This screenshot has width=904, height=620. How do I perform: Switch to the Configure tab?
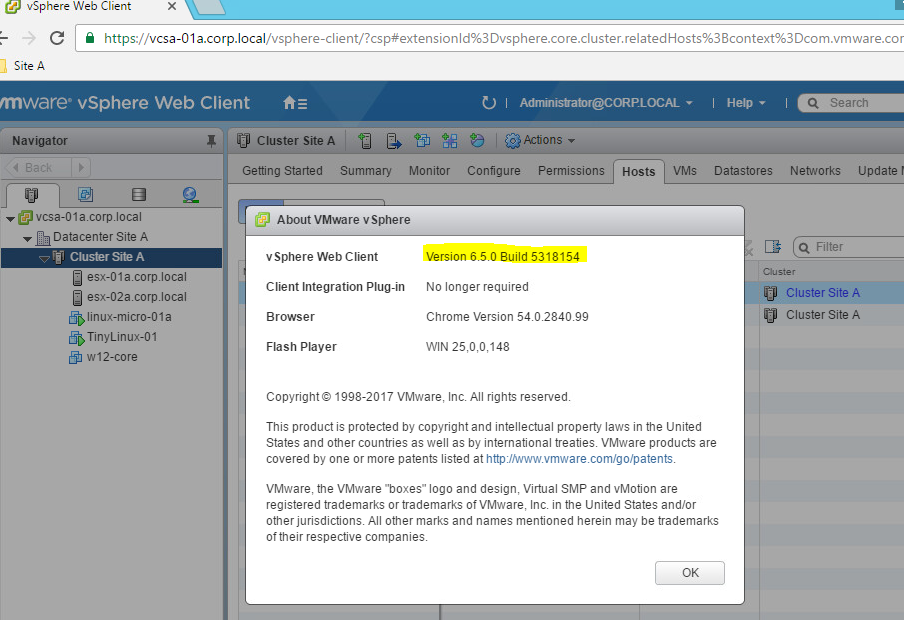[494, 171]
